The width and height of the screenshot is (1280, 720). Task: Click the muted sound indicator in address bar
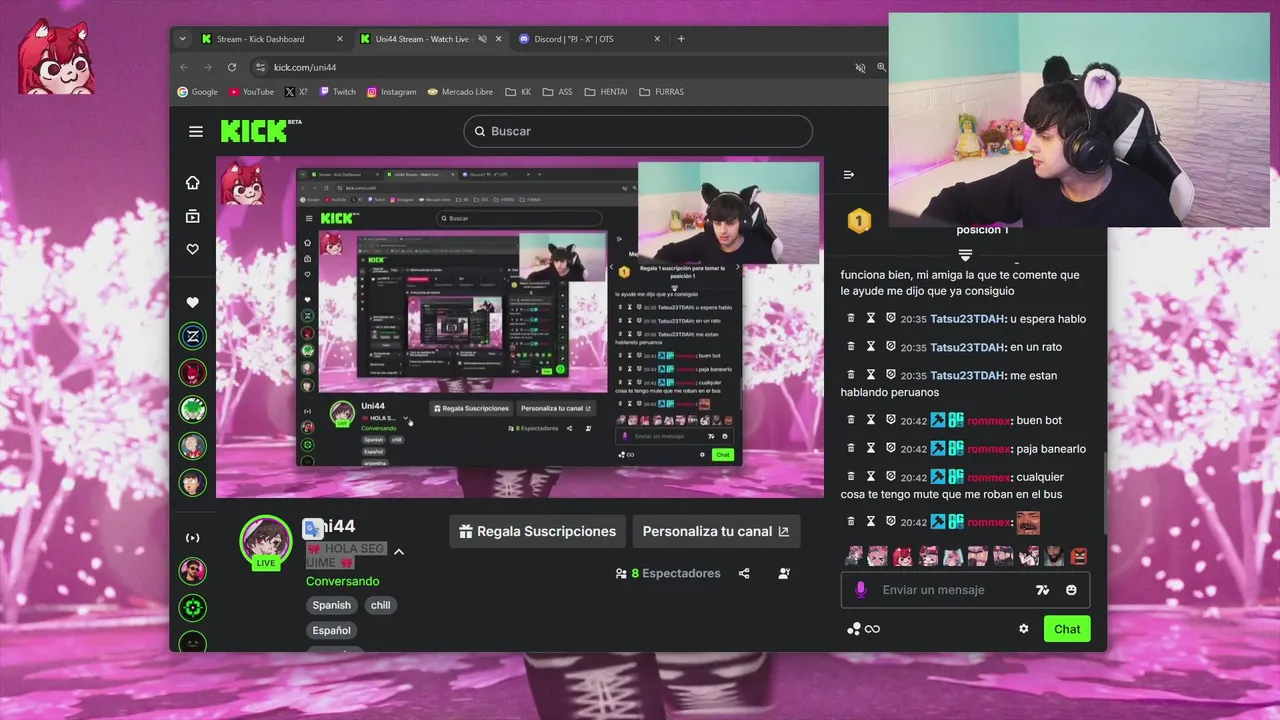tap(860, 67)
